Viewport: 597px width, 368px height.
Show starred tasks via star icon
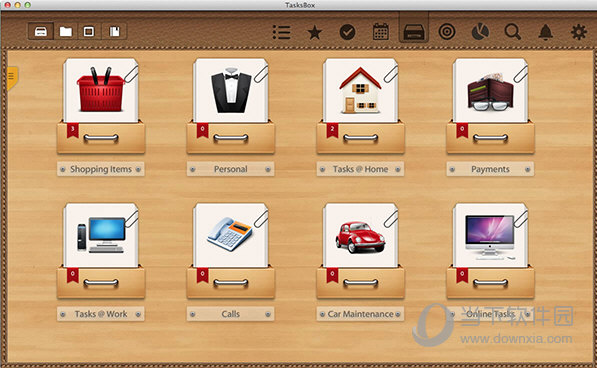(314, 32)
